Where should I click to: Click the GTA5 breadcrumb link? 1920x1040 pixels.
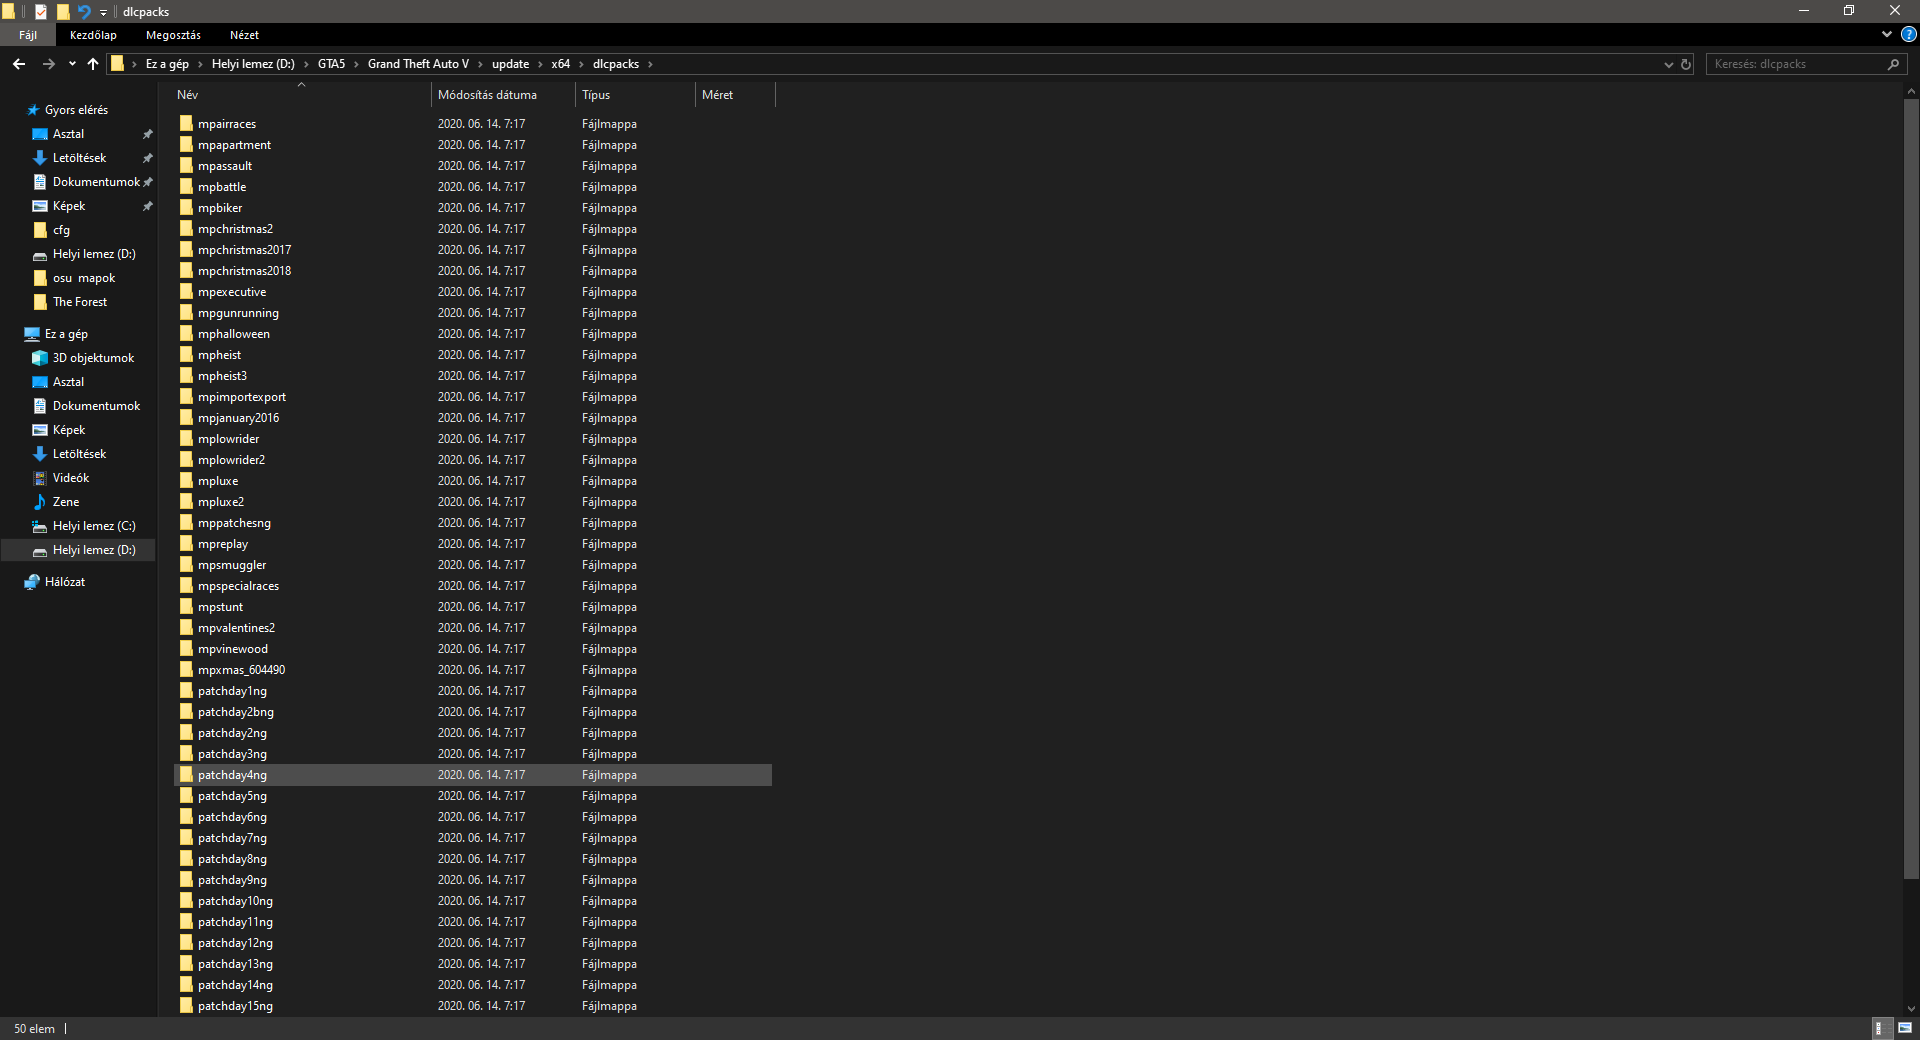coord(331,63)
